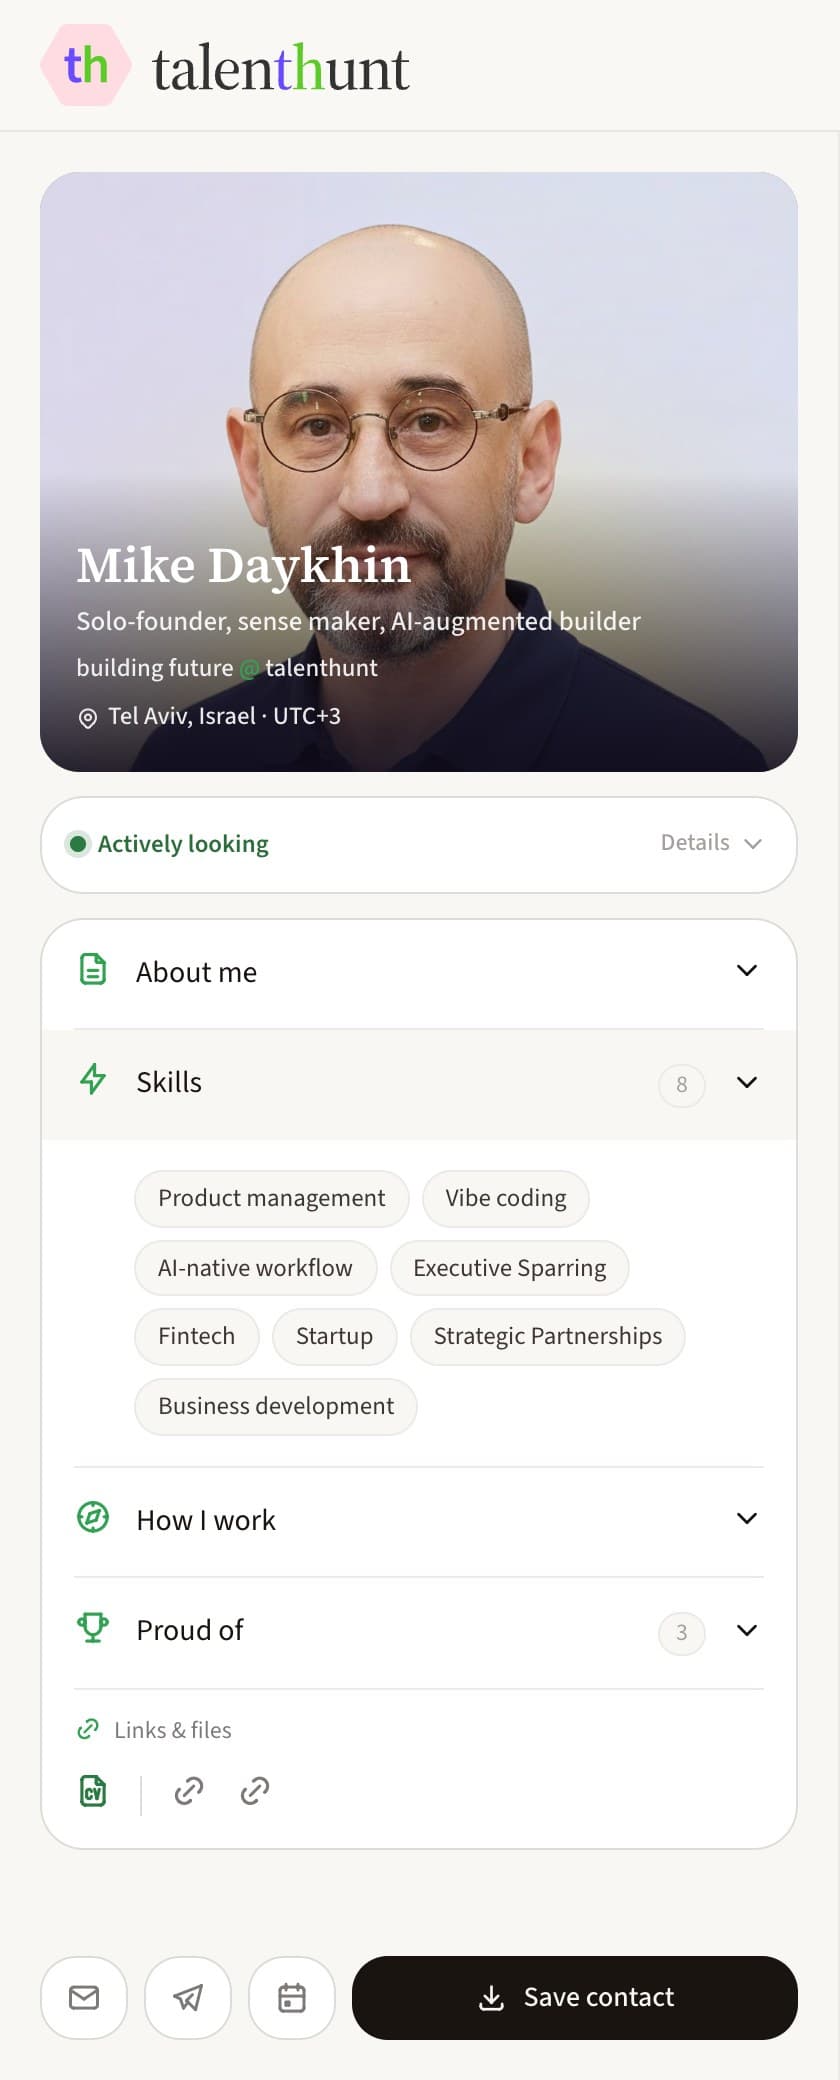Click the Strategic Partnerships skill chip
Image resolution: width=840 pixels, height=2080 pixels.
(x=548, y=1336)
